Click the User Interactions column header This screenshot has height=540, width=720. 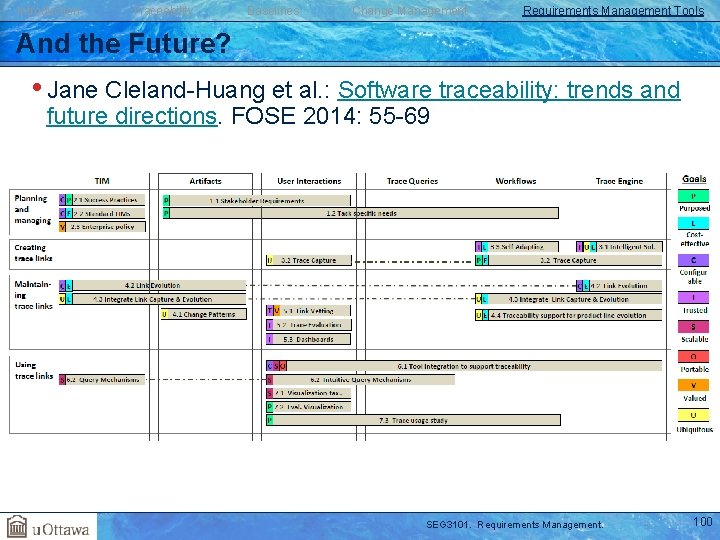309,181
